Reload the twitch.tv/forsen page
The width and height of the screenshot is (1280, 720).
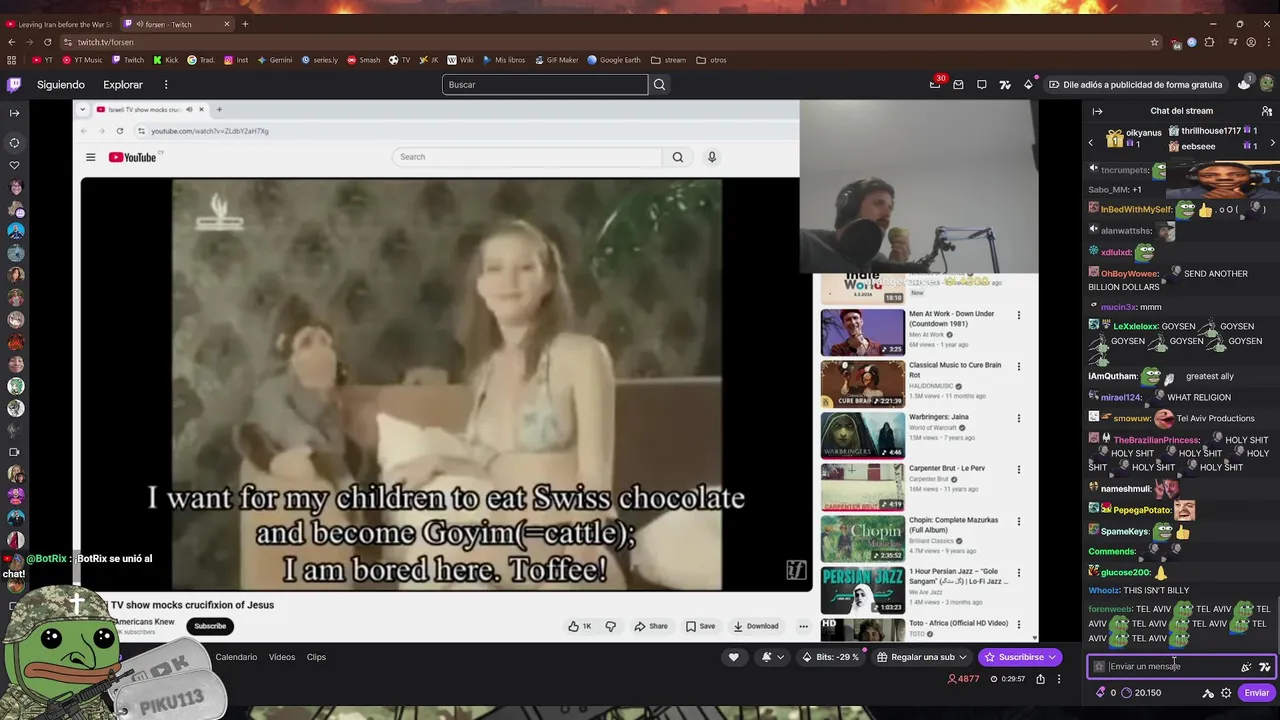coord(46,42)
